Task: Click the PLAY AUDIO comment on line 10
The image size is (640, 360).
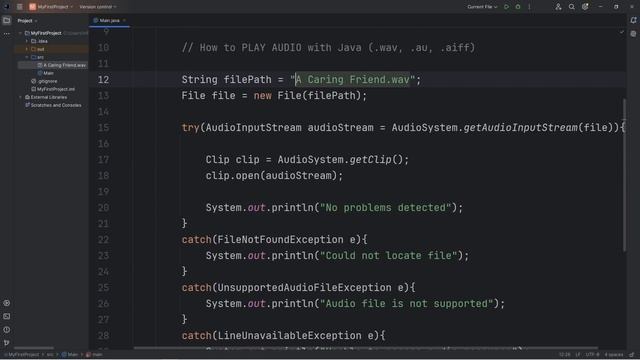Action: point(329,48)
